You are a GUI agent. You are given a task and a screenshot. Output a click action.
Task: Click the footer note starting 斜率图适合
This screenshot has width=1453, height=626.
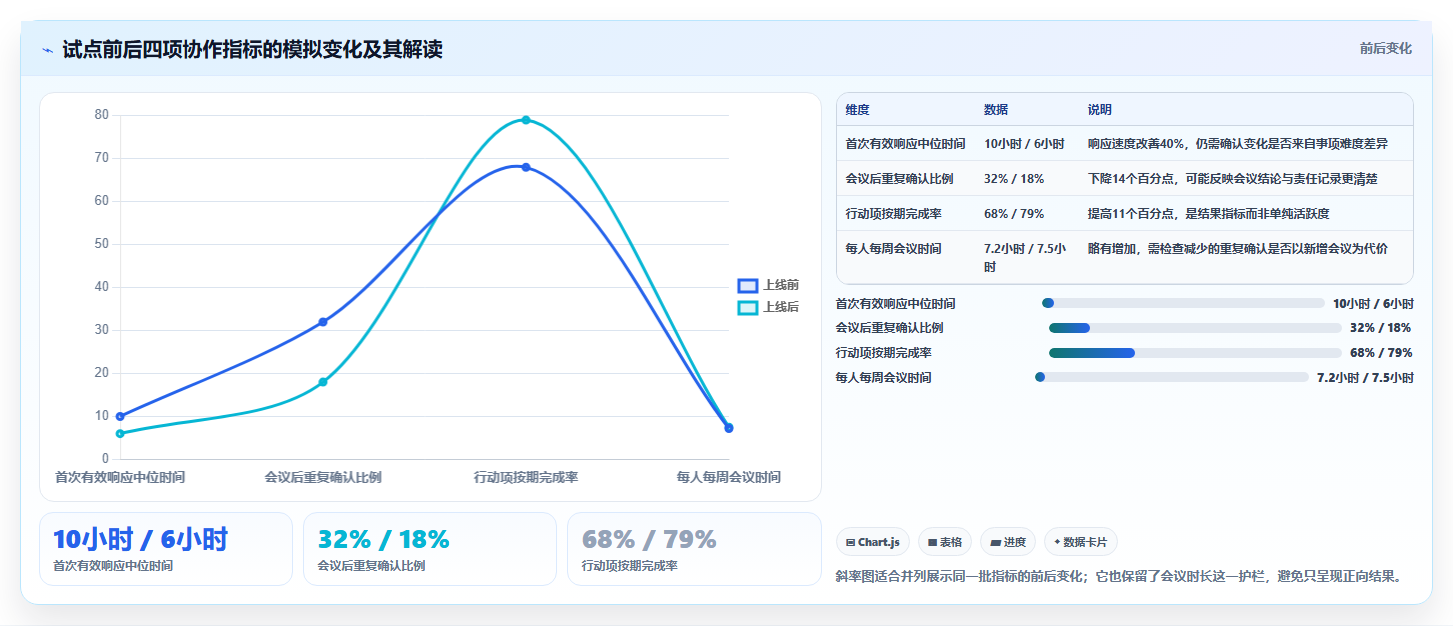(x=1119, y=576)
